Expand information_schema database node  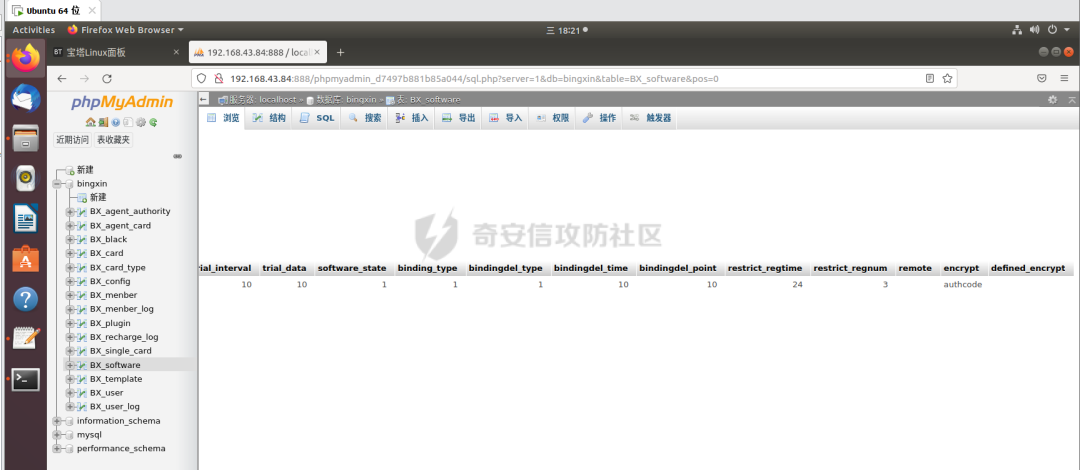tap(57, 421)
